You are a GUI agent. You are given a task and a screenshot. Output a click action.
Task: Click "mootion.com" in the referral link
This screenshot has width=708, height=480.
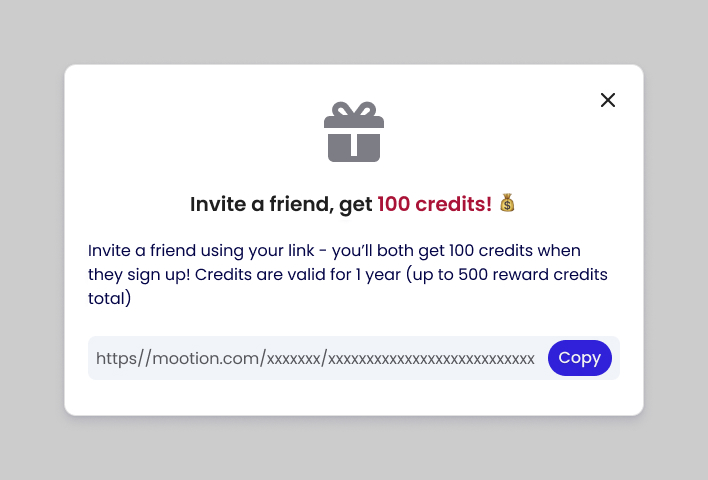(x=205, y=358)
